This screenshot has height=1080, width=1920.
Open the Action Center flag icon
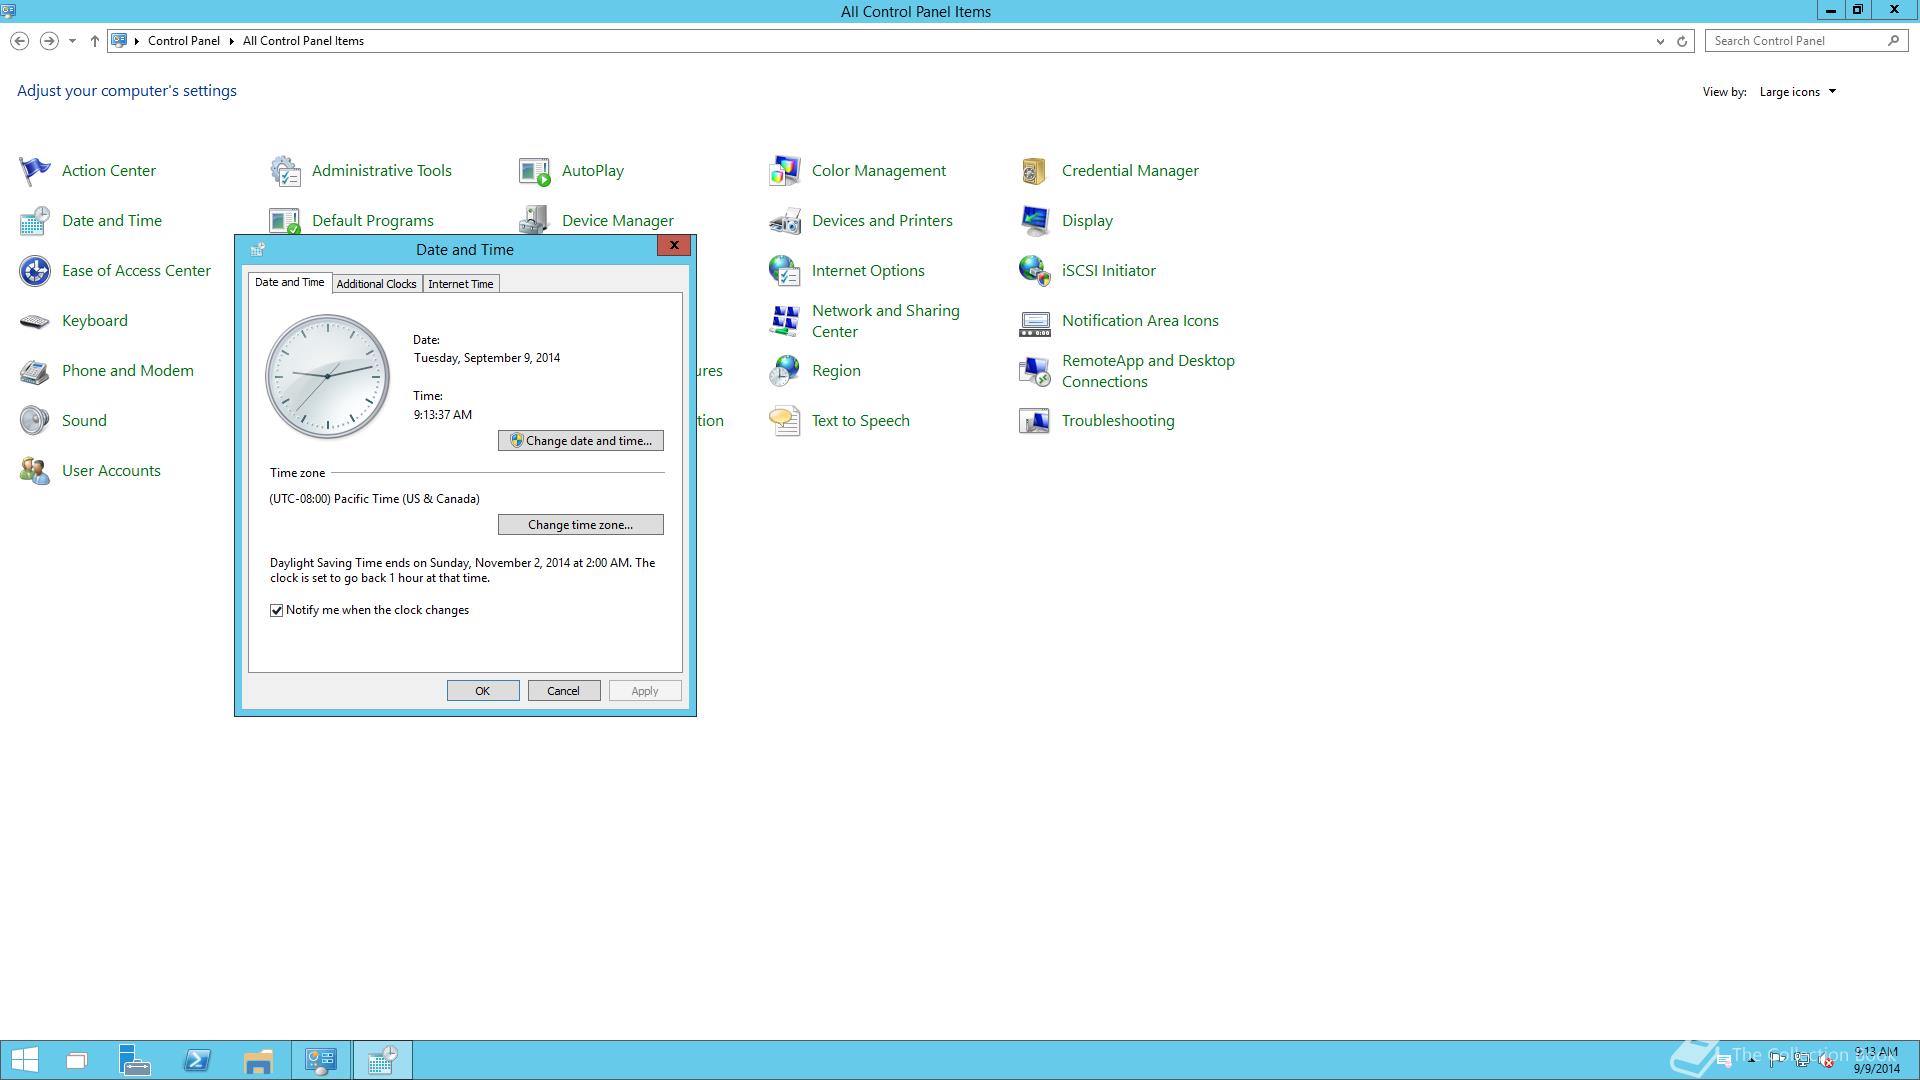coord(35,171)
